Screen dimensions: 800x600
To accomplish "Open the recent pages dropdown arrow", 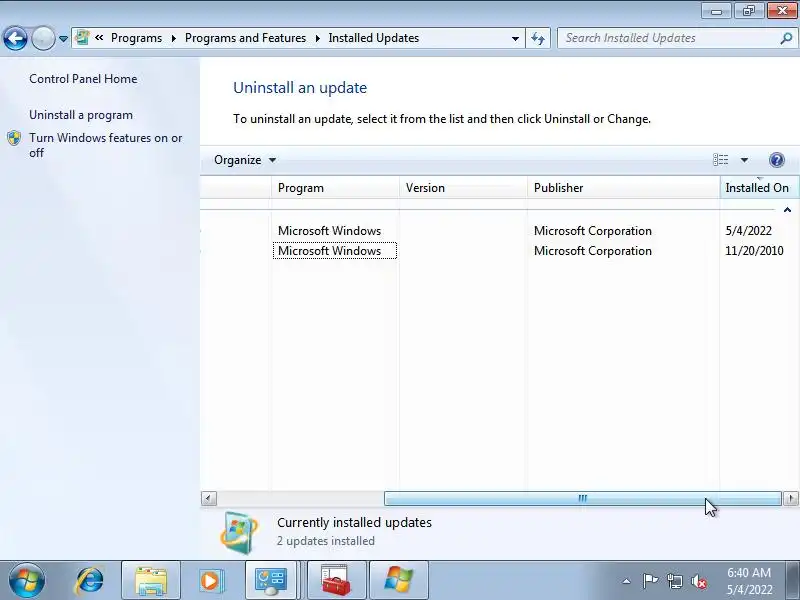I will tap(63, 39).
